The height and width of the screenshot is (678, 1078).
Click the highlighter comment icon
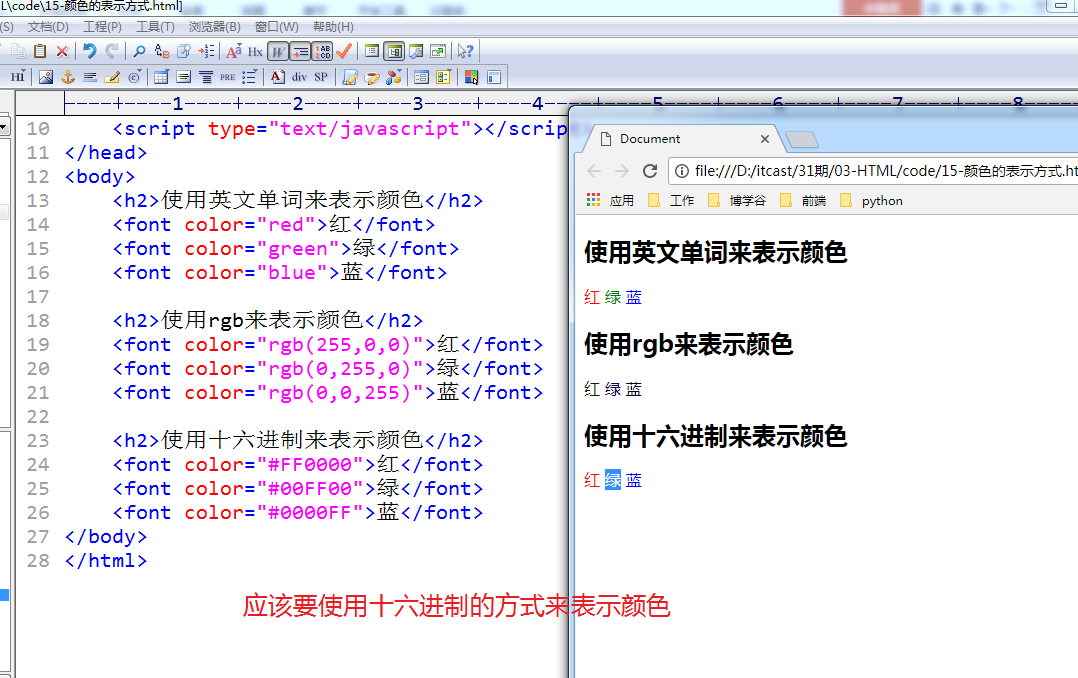[x=112, y=77]
